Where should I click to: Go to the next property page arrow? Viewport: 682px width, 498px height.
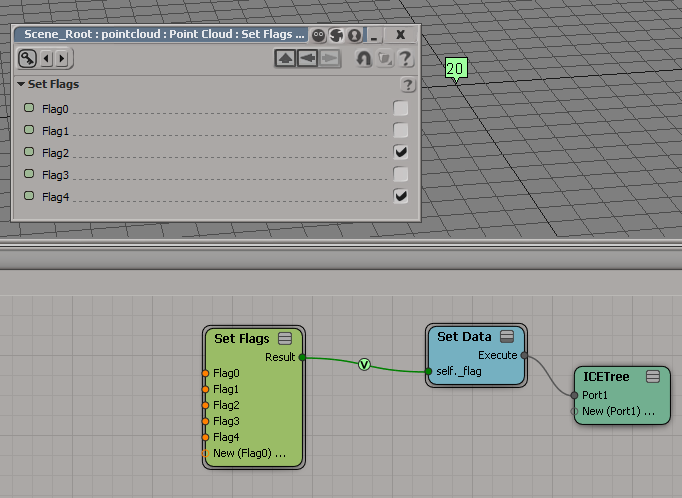(x=60, y=58)
